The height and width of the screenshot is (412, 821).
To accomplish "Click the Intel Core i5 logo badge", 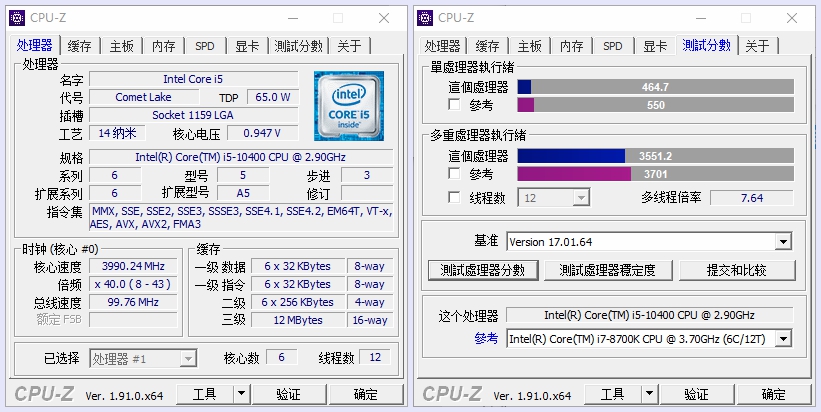I will [349, 106].
